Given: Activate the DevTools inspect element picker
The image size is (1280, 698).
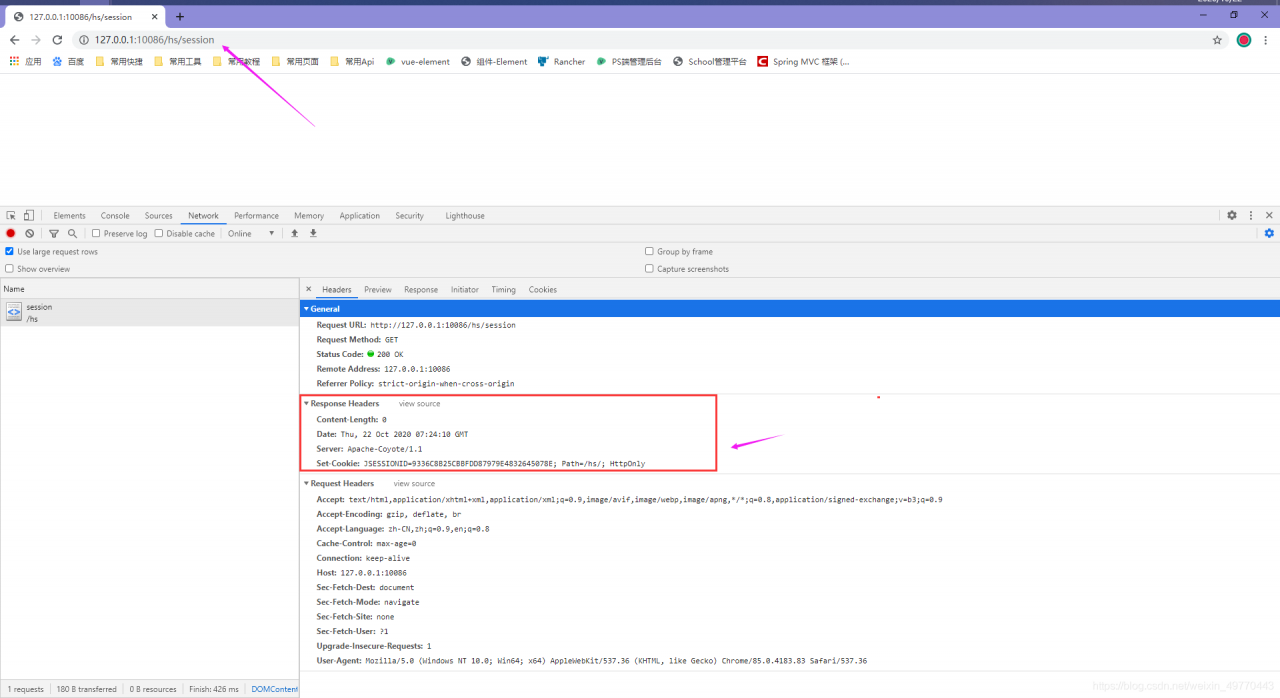Looking at the screenshot, I should (x=11, y=215).
